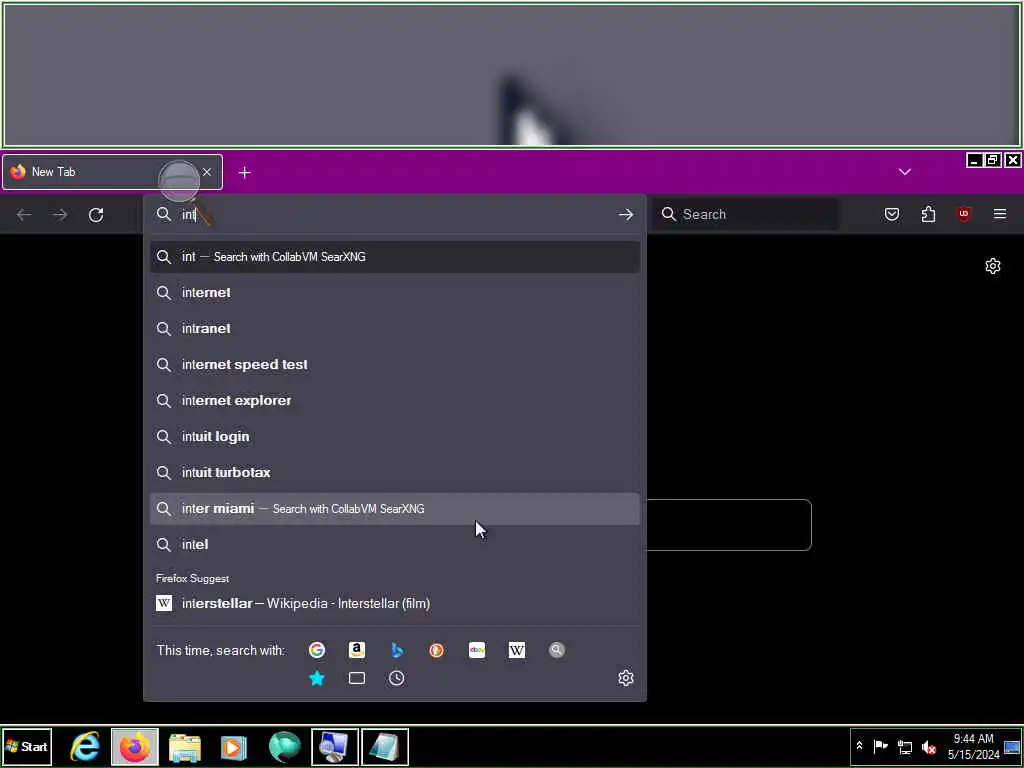Go forward to next page
The image size is (1024, 768).
coord(60,214)
